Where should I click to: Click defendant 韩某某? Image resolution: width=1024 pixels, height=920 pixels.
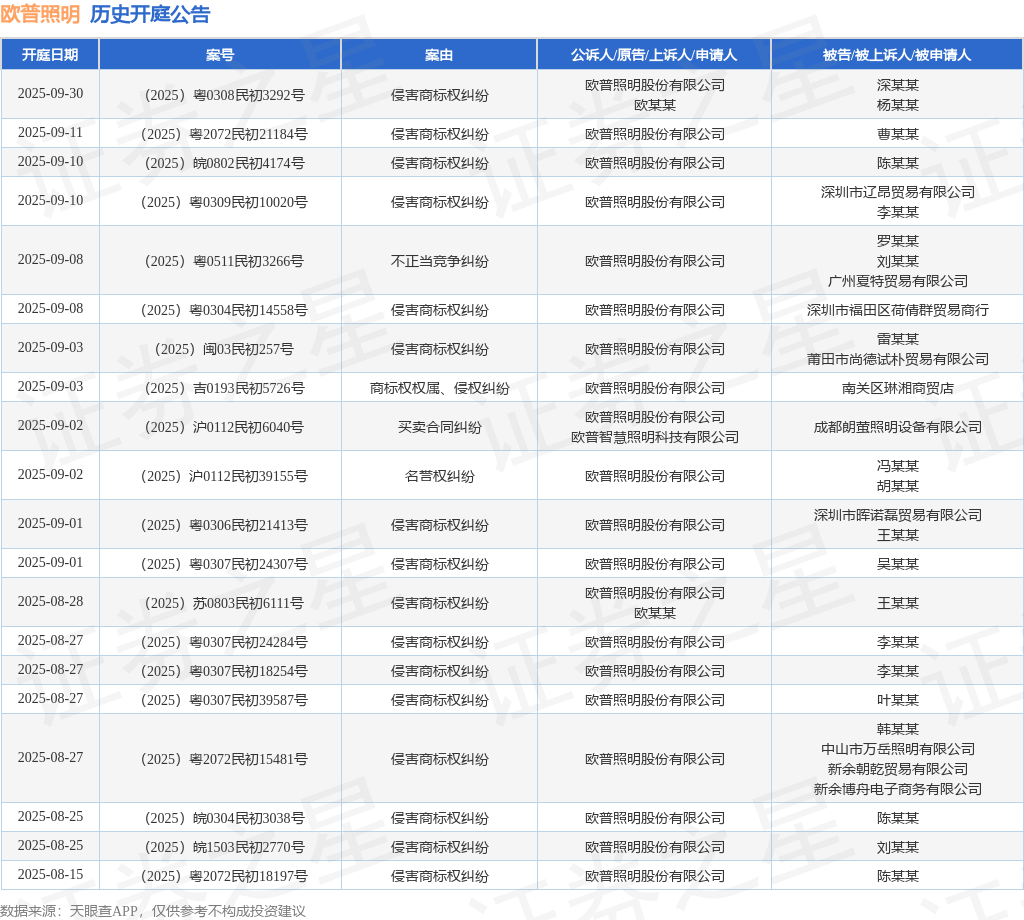pyautogui.click(x=897, y=729)
